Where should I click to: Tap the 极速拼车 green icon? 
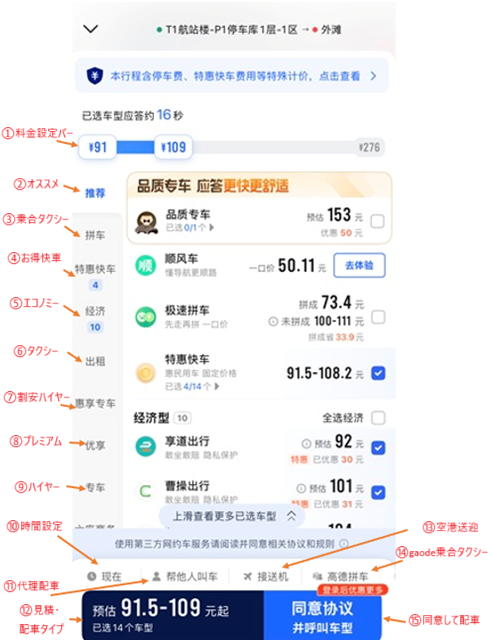pyautogui.click(x=146, y=317)
